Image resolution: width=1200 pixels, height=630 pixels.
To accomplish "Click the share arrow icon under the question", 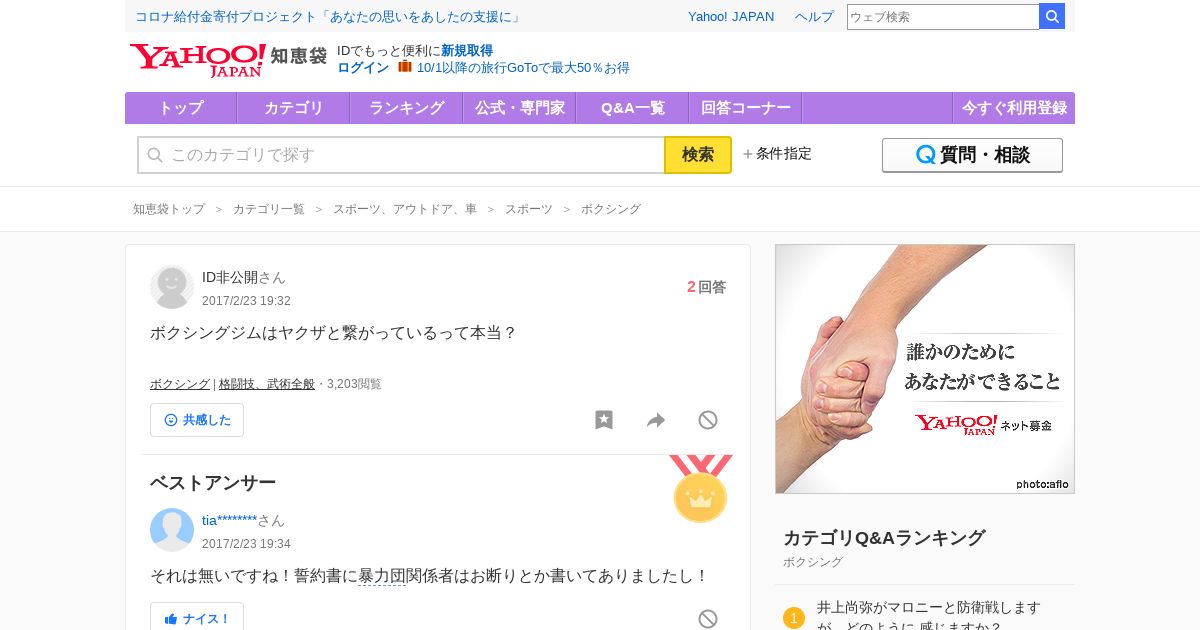I will click(x=656, y=420).
